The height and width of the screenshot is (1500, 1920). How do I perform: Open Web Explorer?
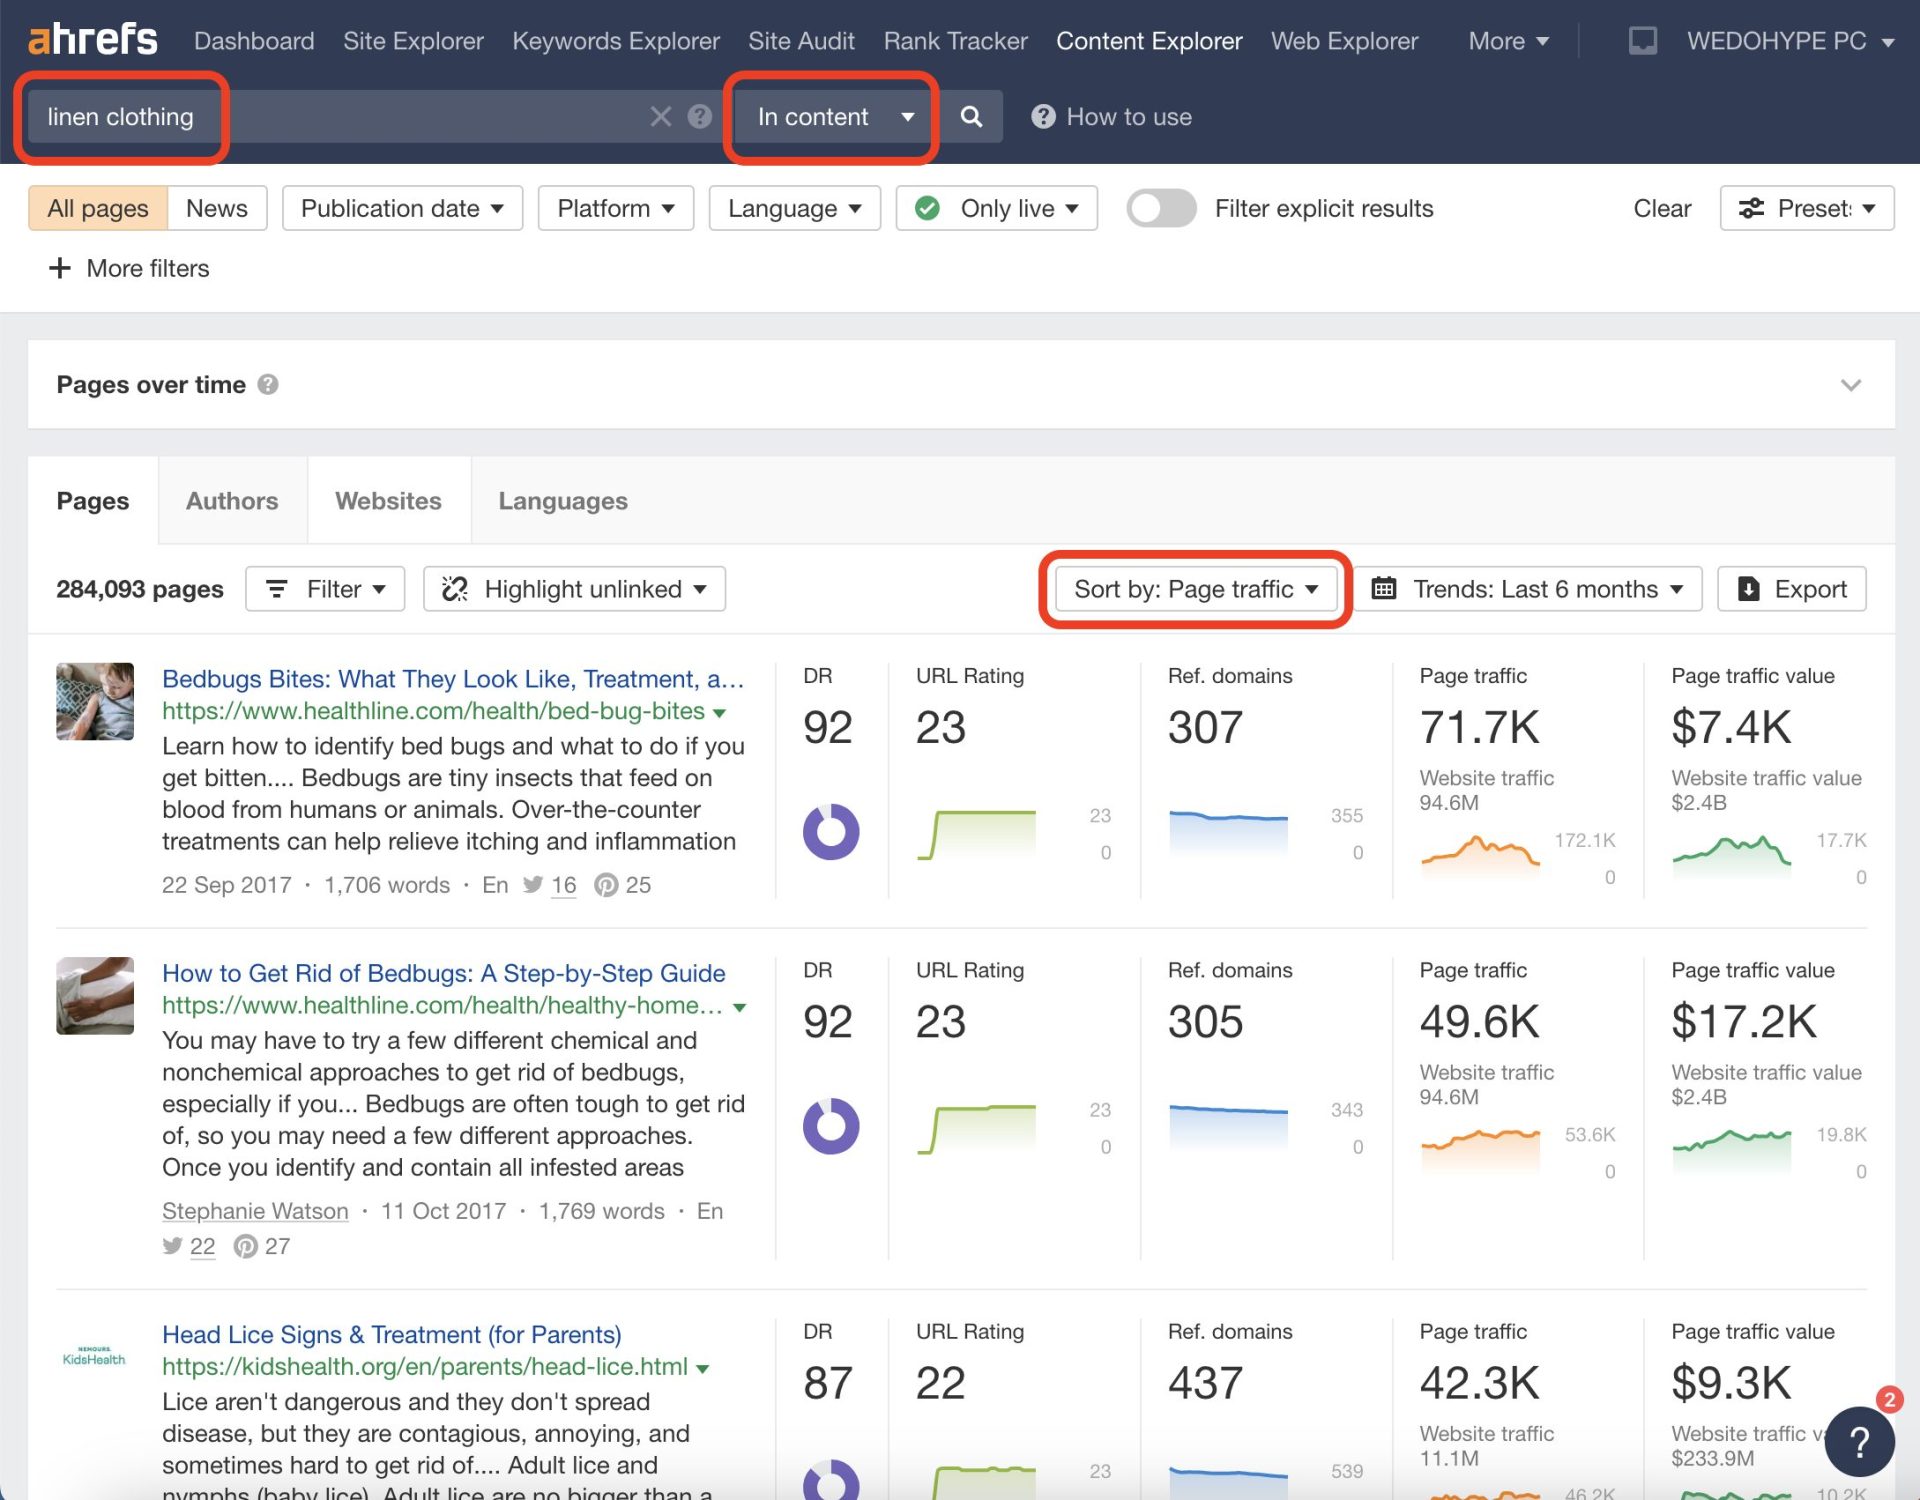pyautogui.click(x=1344, y=41)
